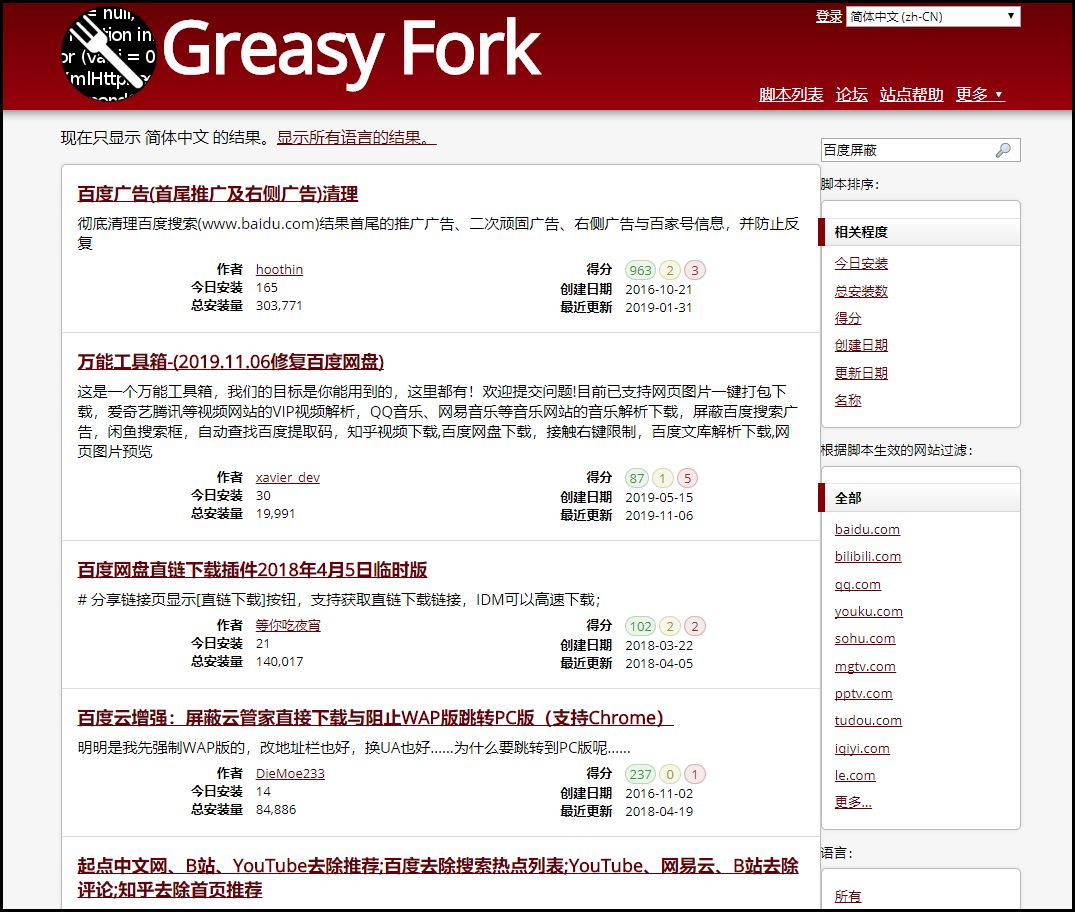The height and width of the screenshot is (912, 1075).
Task: Filter scripts by iqiyi.com
Action: pyautogui.click(x=862, y=749)
